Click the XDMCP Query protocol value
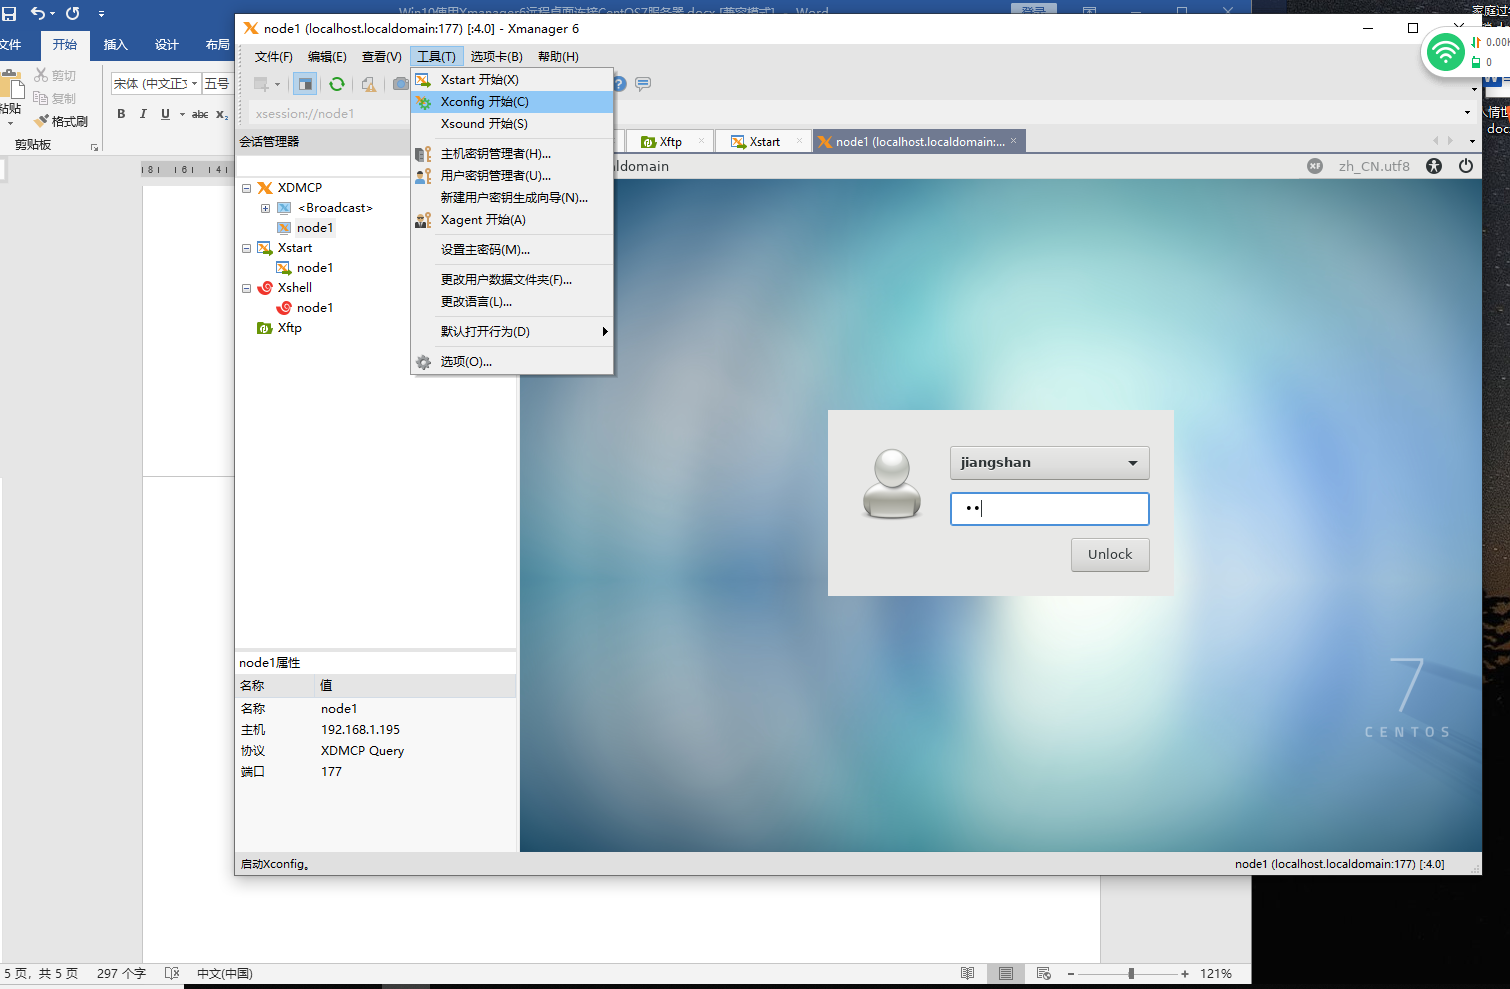The image size is (1510, 989). tap(362, 751)
